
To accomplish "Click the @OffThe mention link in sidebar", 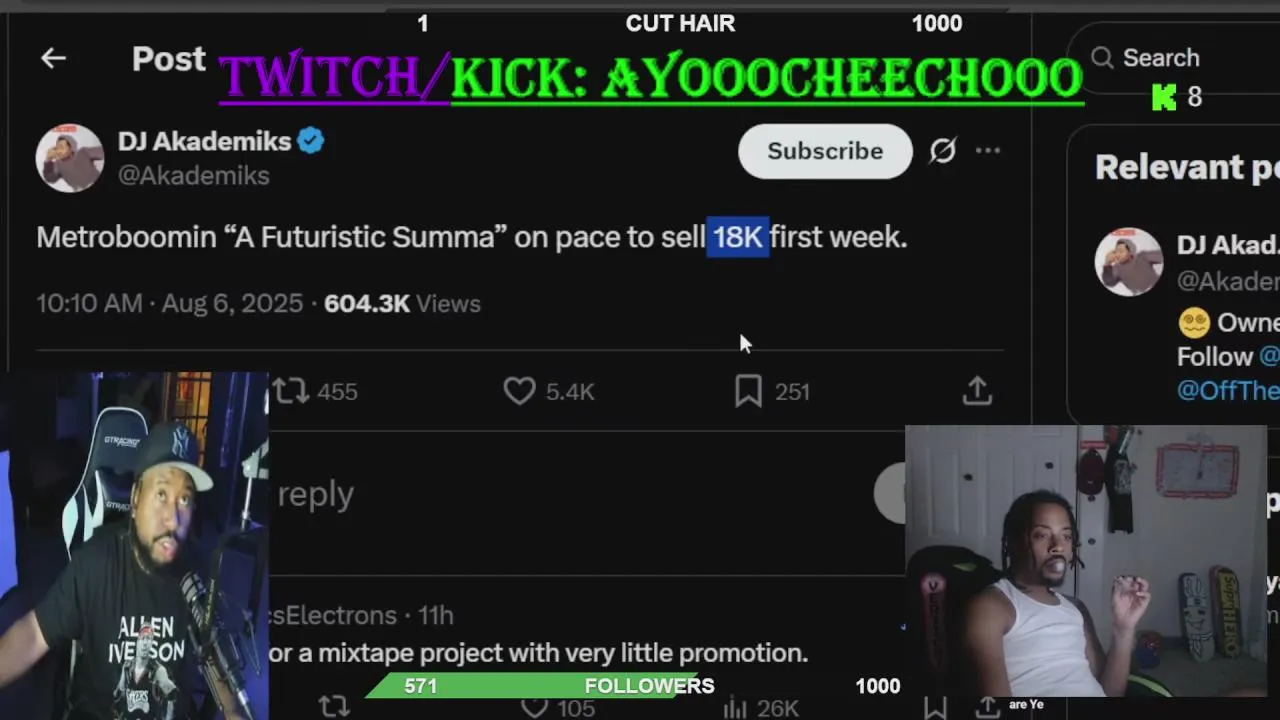I will tap(1228, 390).
